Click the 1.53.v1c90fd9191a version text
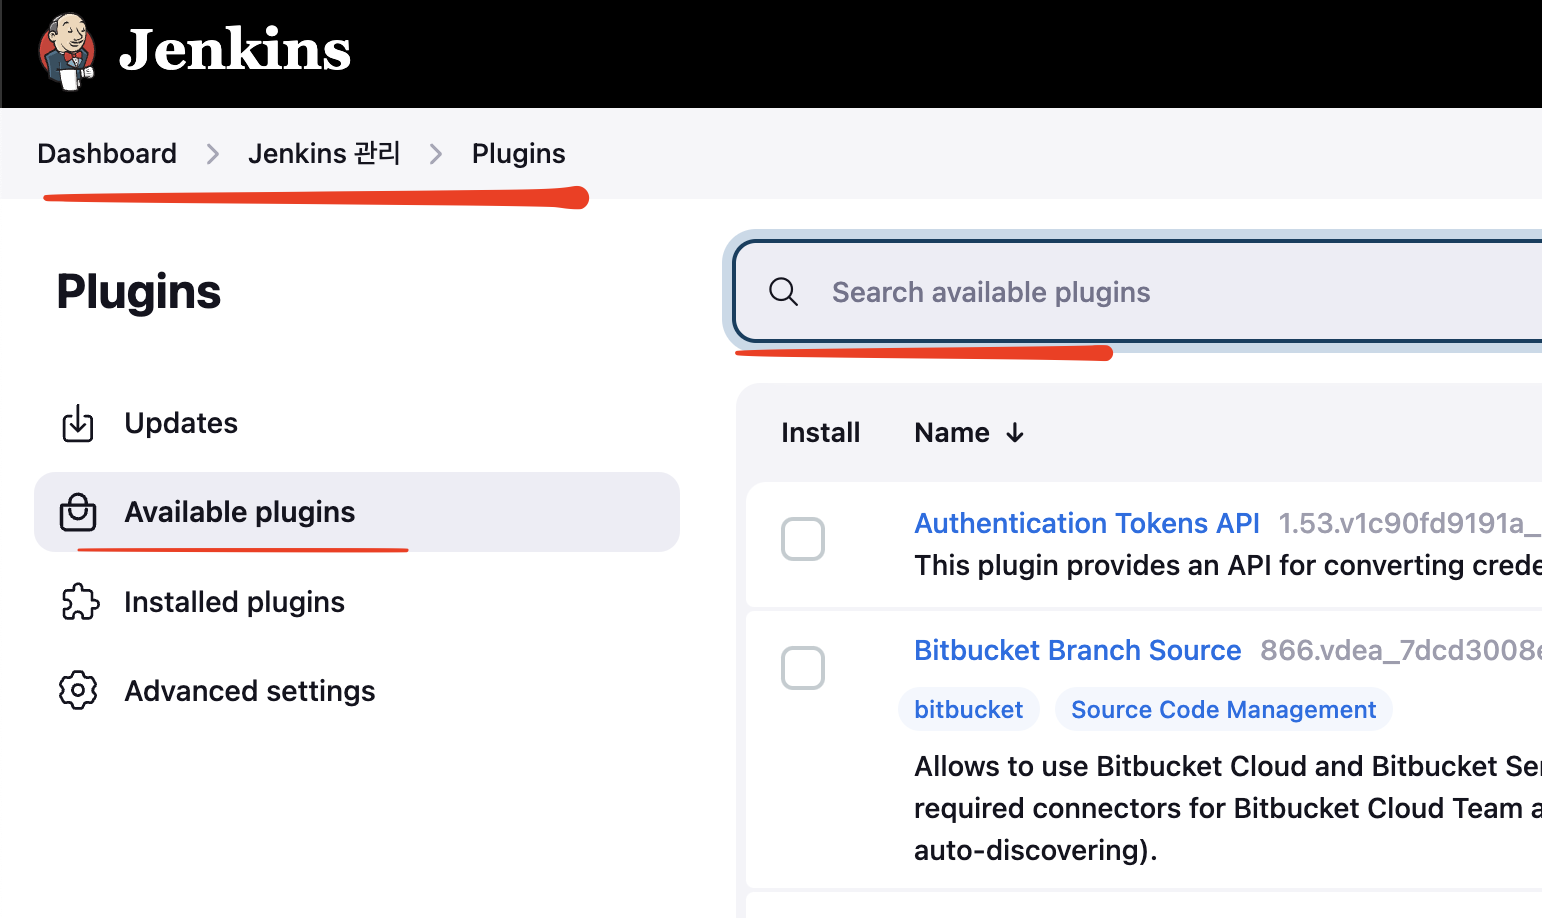This screenshot has width=1542, height=918. tap(1410, 523)
